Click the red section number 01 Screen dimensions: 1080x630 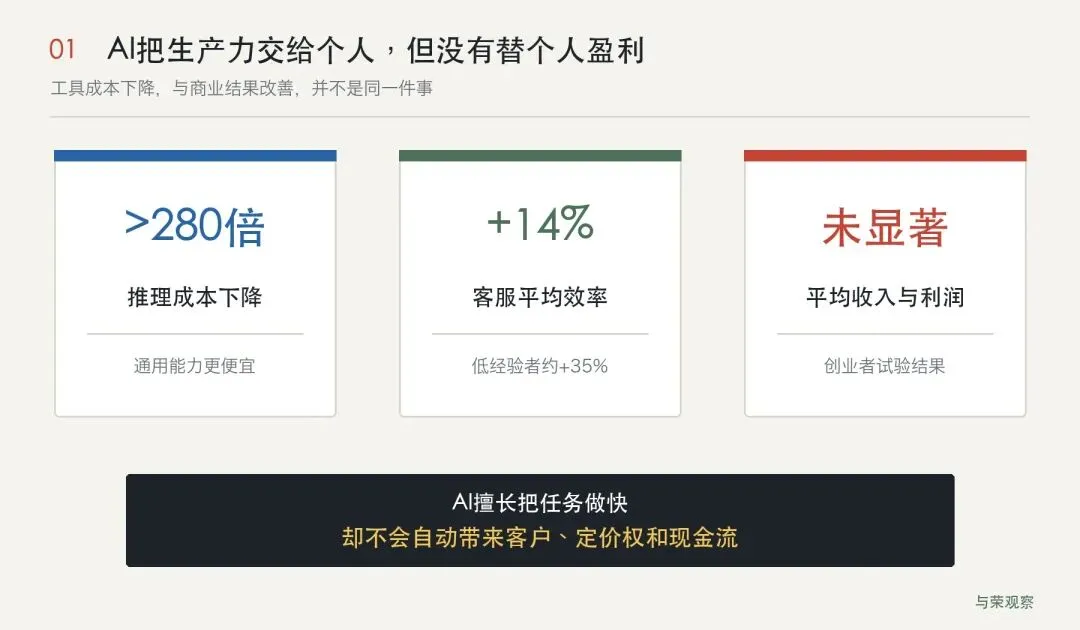61,50
